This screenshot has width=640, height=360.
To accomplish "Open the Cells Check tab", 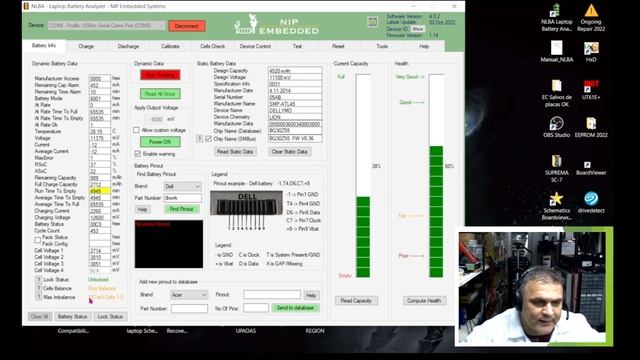I will 212,46.
